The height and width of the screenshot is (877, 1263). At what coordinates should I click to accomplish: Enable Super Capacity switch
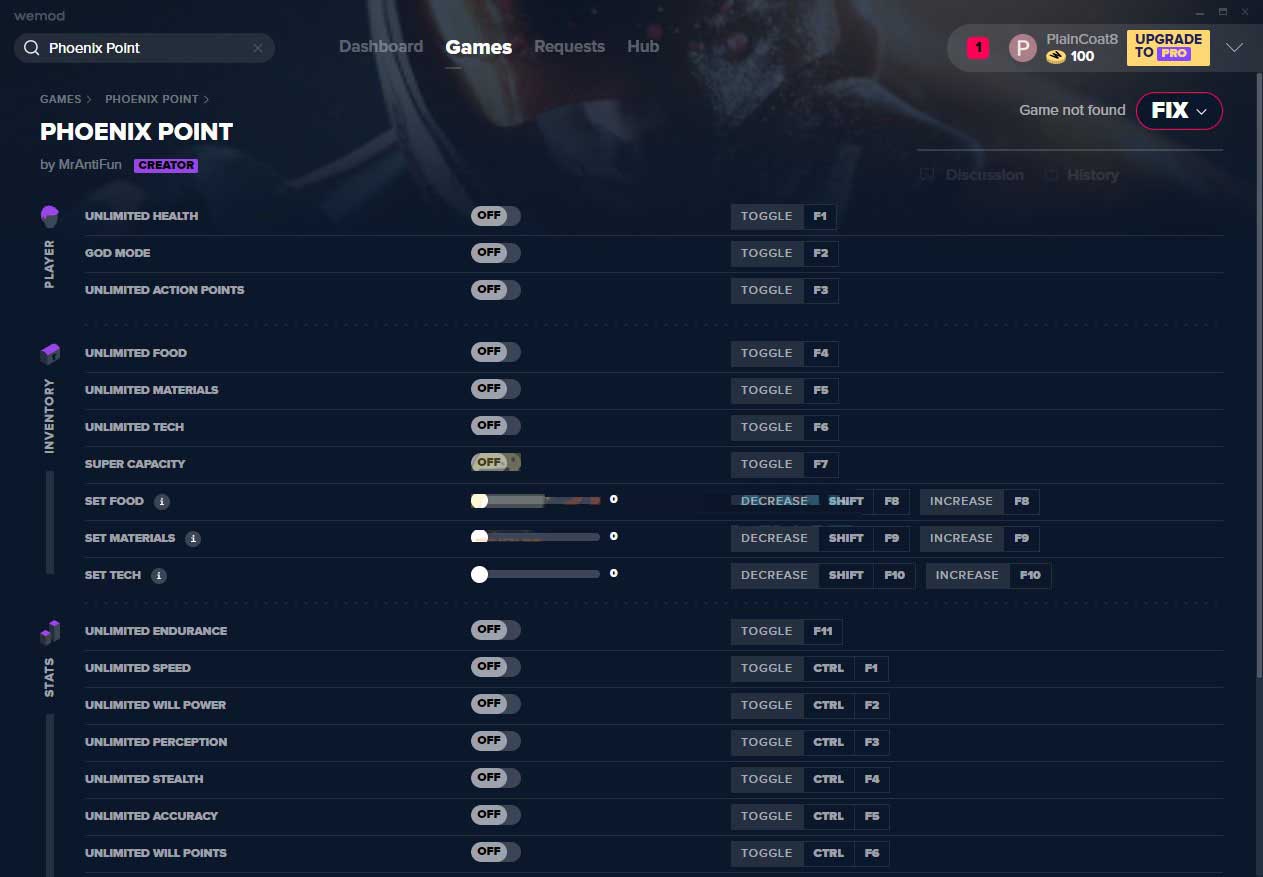(495, 463)
